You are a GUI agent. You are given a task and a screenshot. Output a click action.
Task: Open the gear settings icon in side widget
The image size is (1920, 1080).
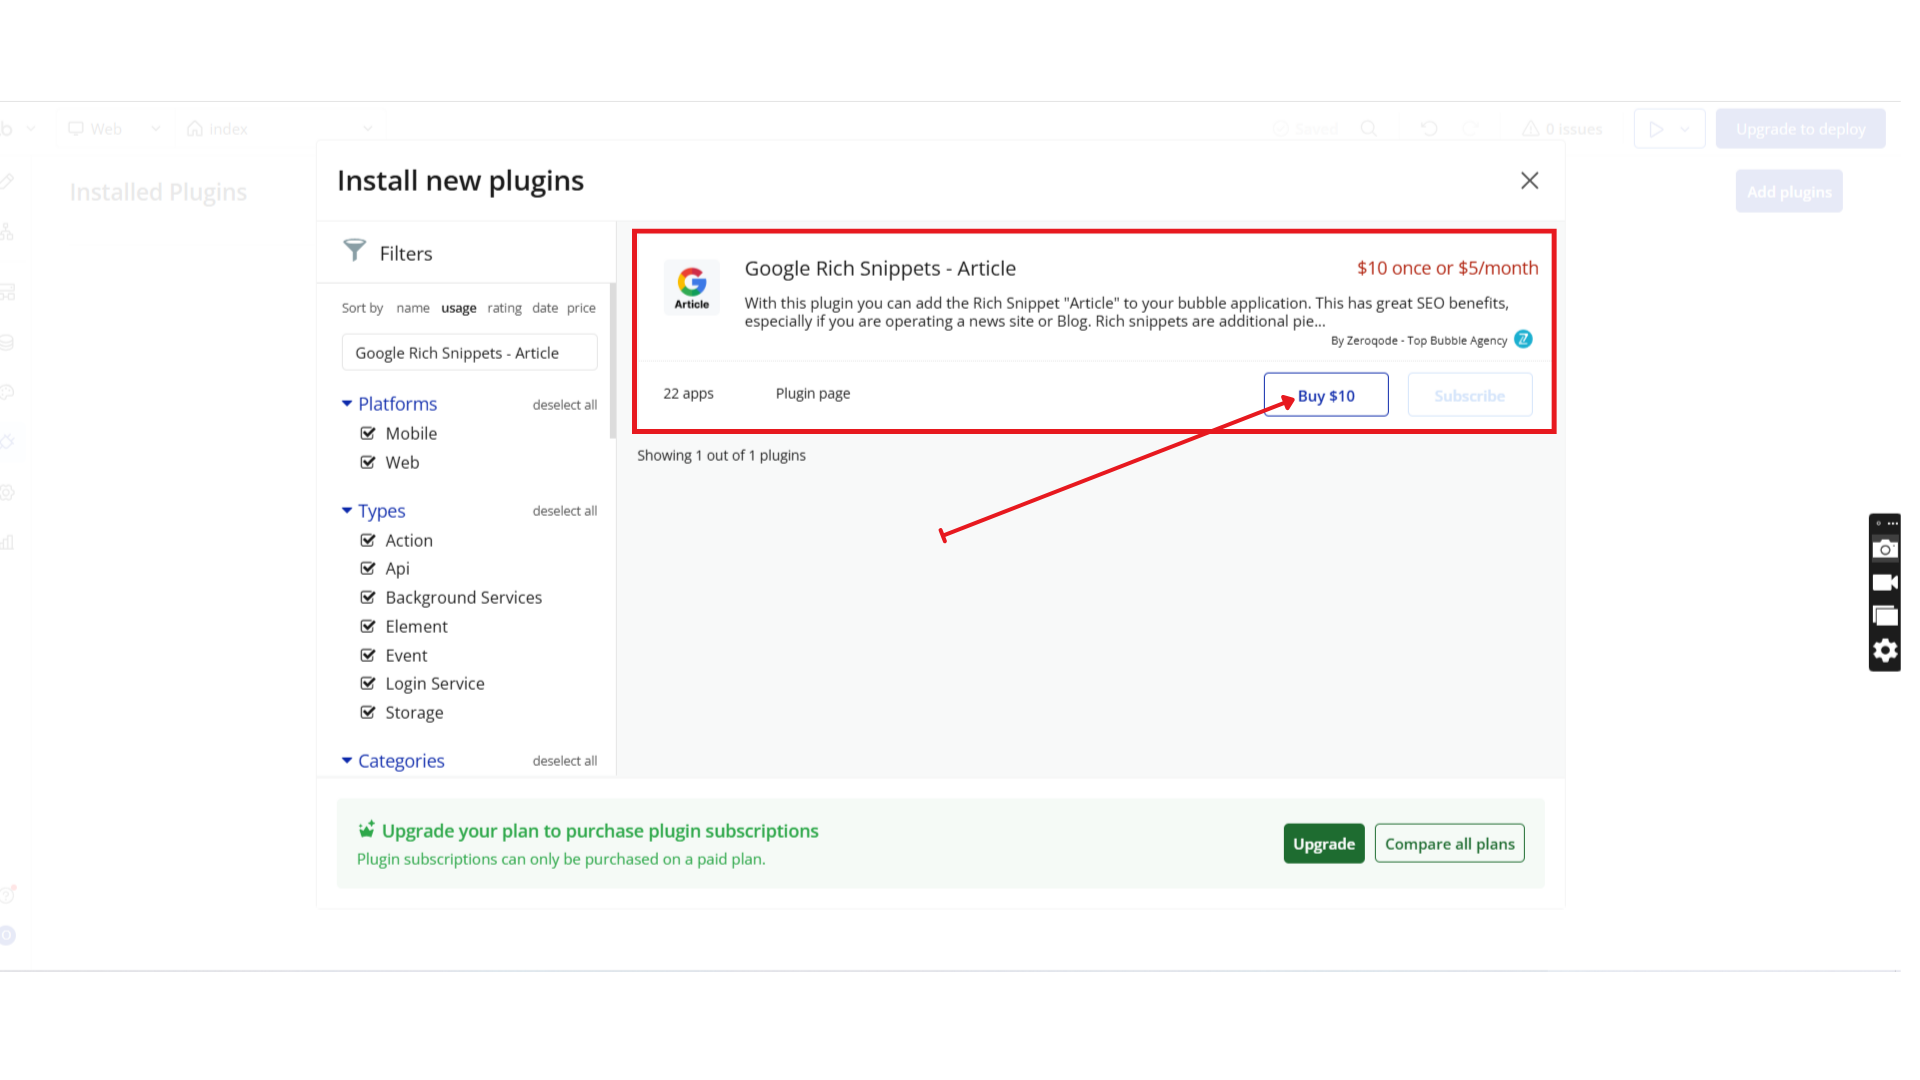pos(1885,651)
